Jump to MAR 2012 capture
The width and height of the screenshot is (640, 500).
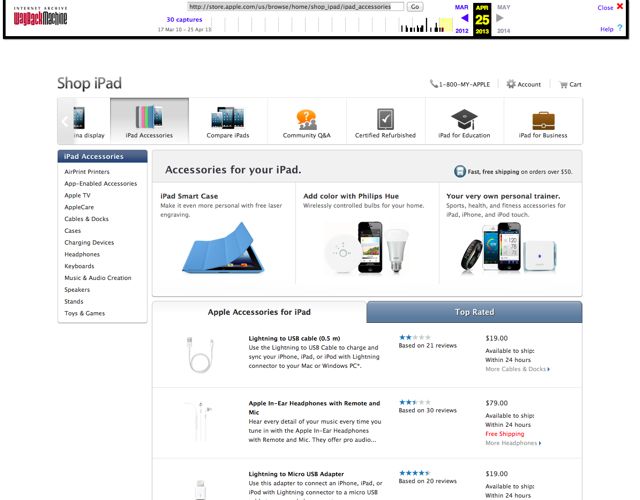[x=462, y=19]
